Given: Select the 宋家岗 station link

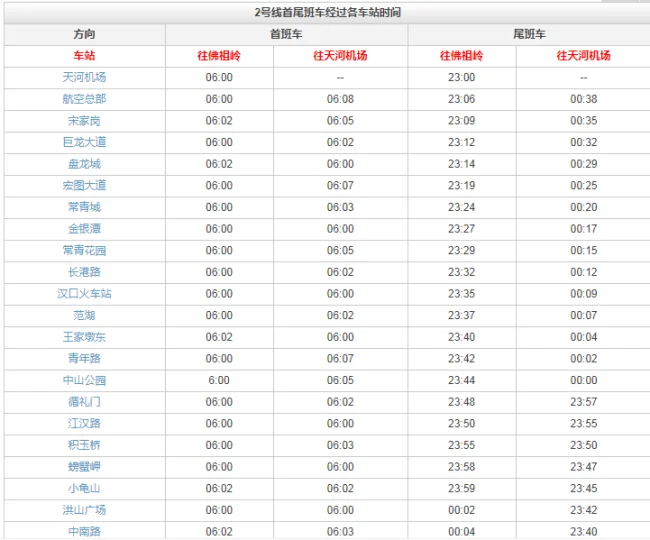Looking at the screenshot, I should coord(84,120).
